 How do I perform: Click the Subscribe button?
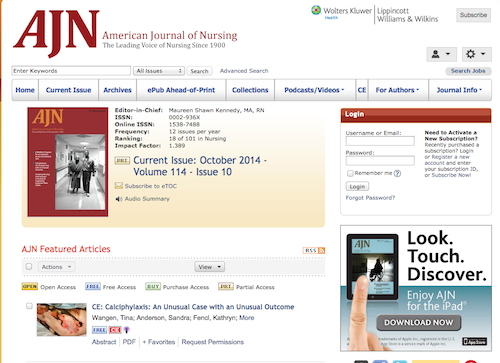[473, 15]
